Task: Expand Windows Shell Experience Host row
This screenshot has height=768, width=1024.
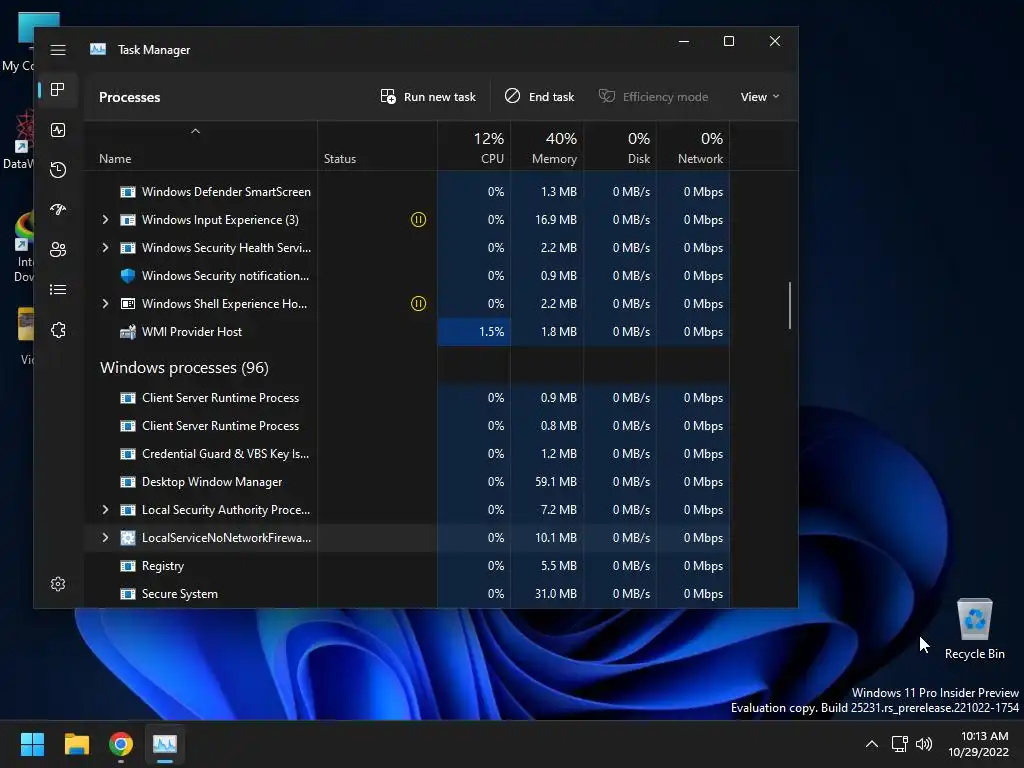Action: [105, 304]
